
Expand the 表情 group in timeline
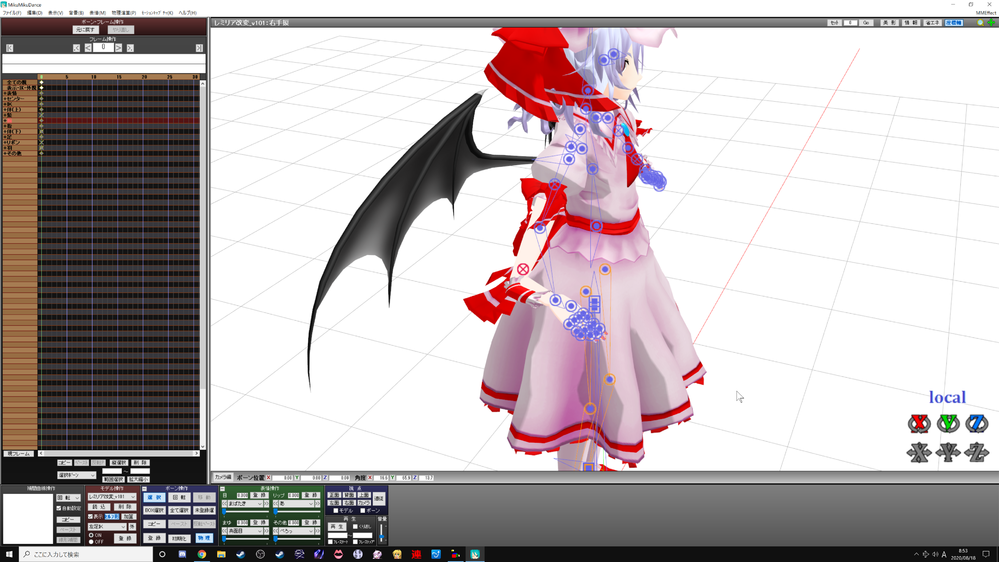4,93
